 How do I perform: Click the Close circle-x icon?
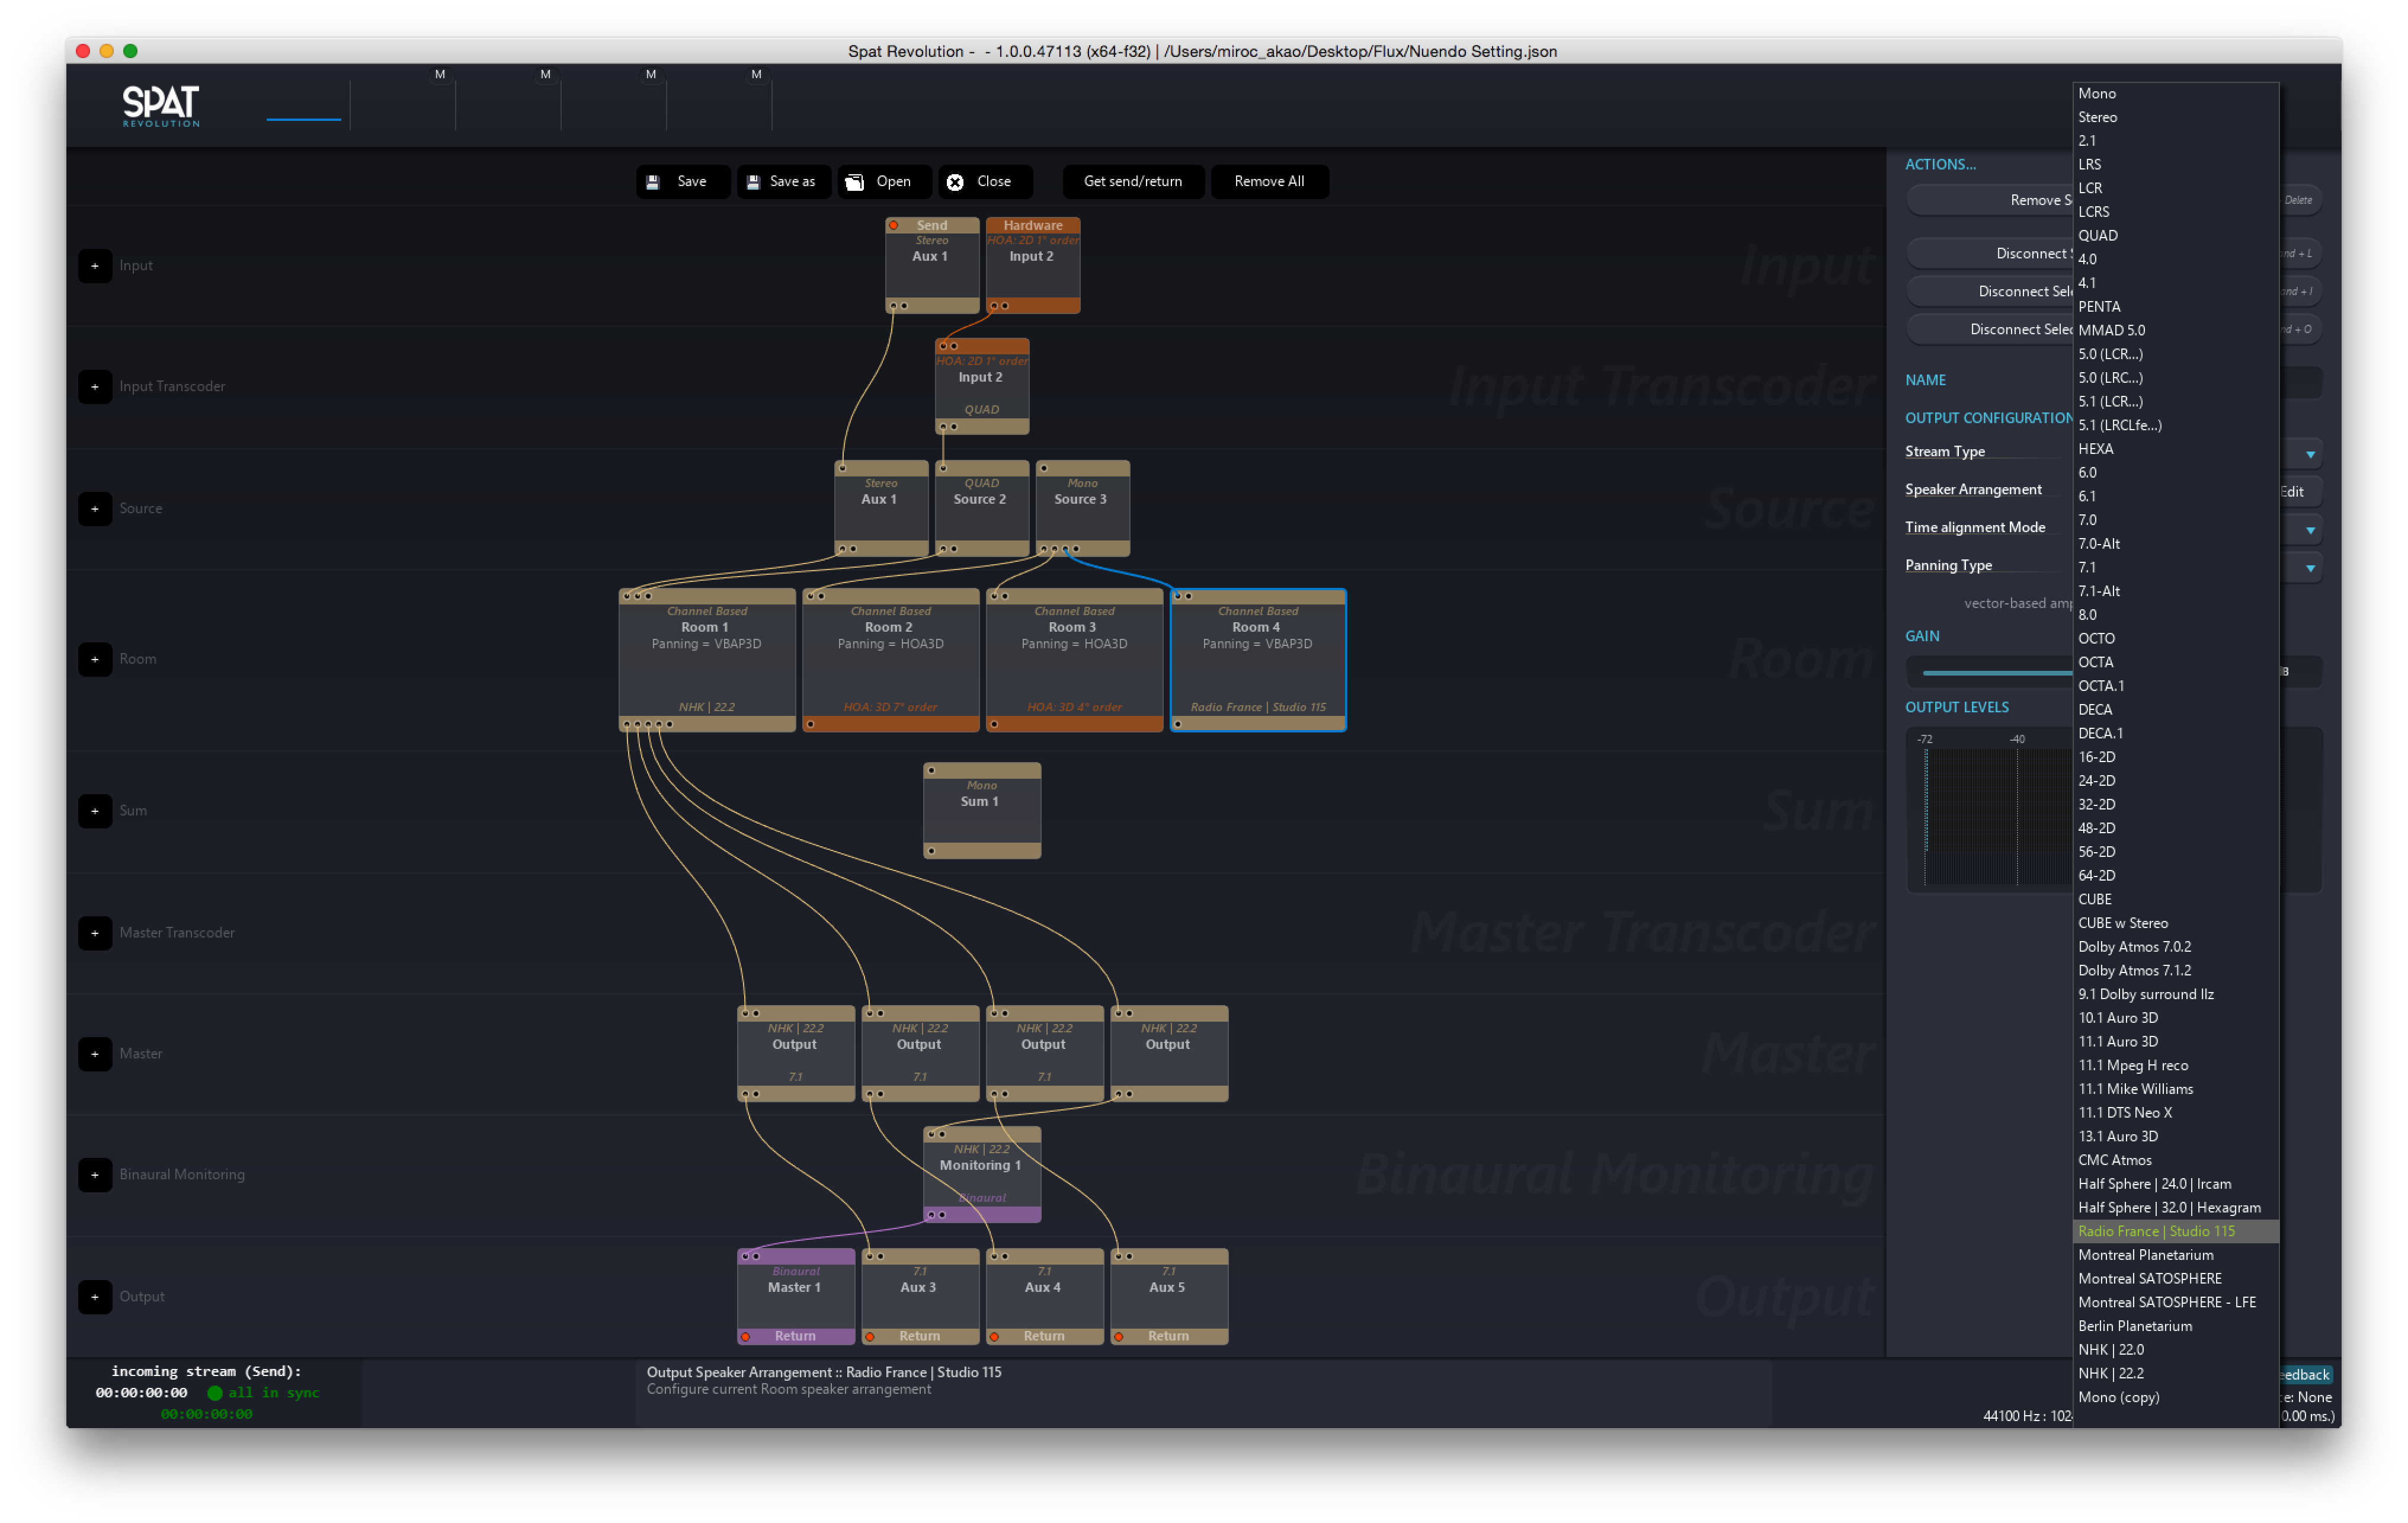click(955, 182)
